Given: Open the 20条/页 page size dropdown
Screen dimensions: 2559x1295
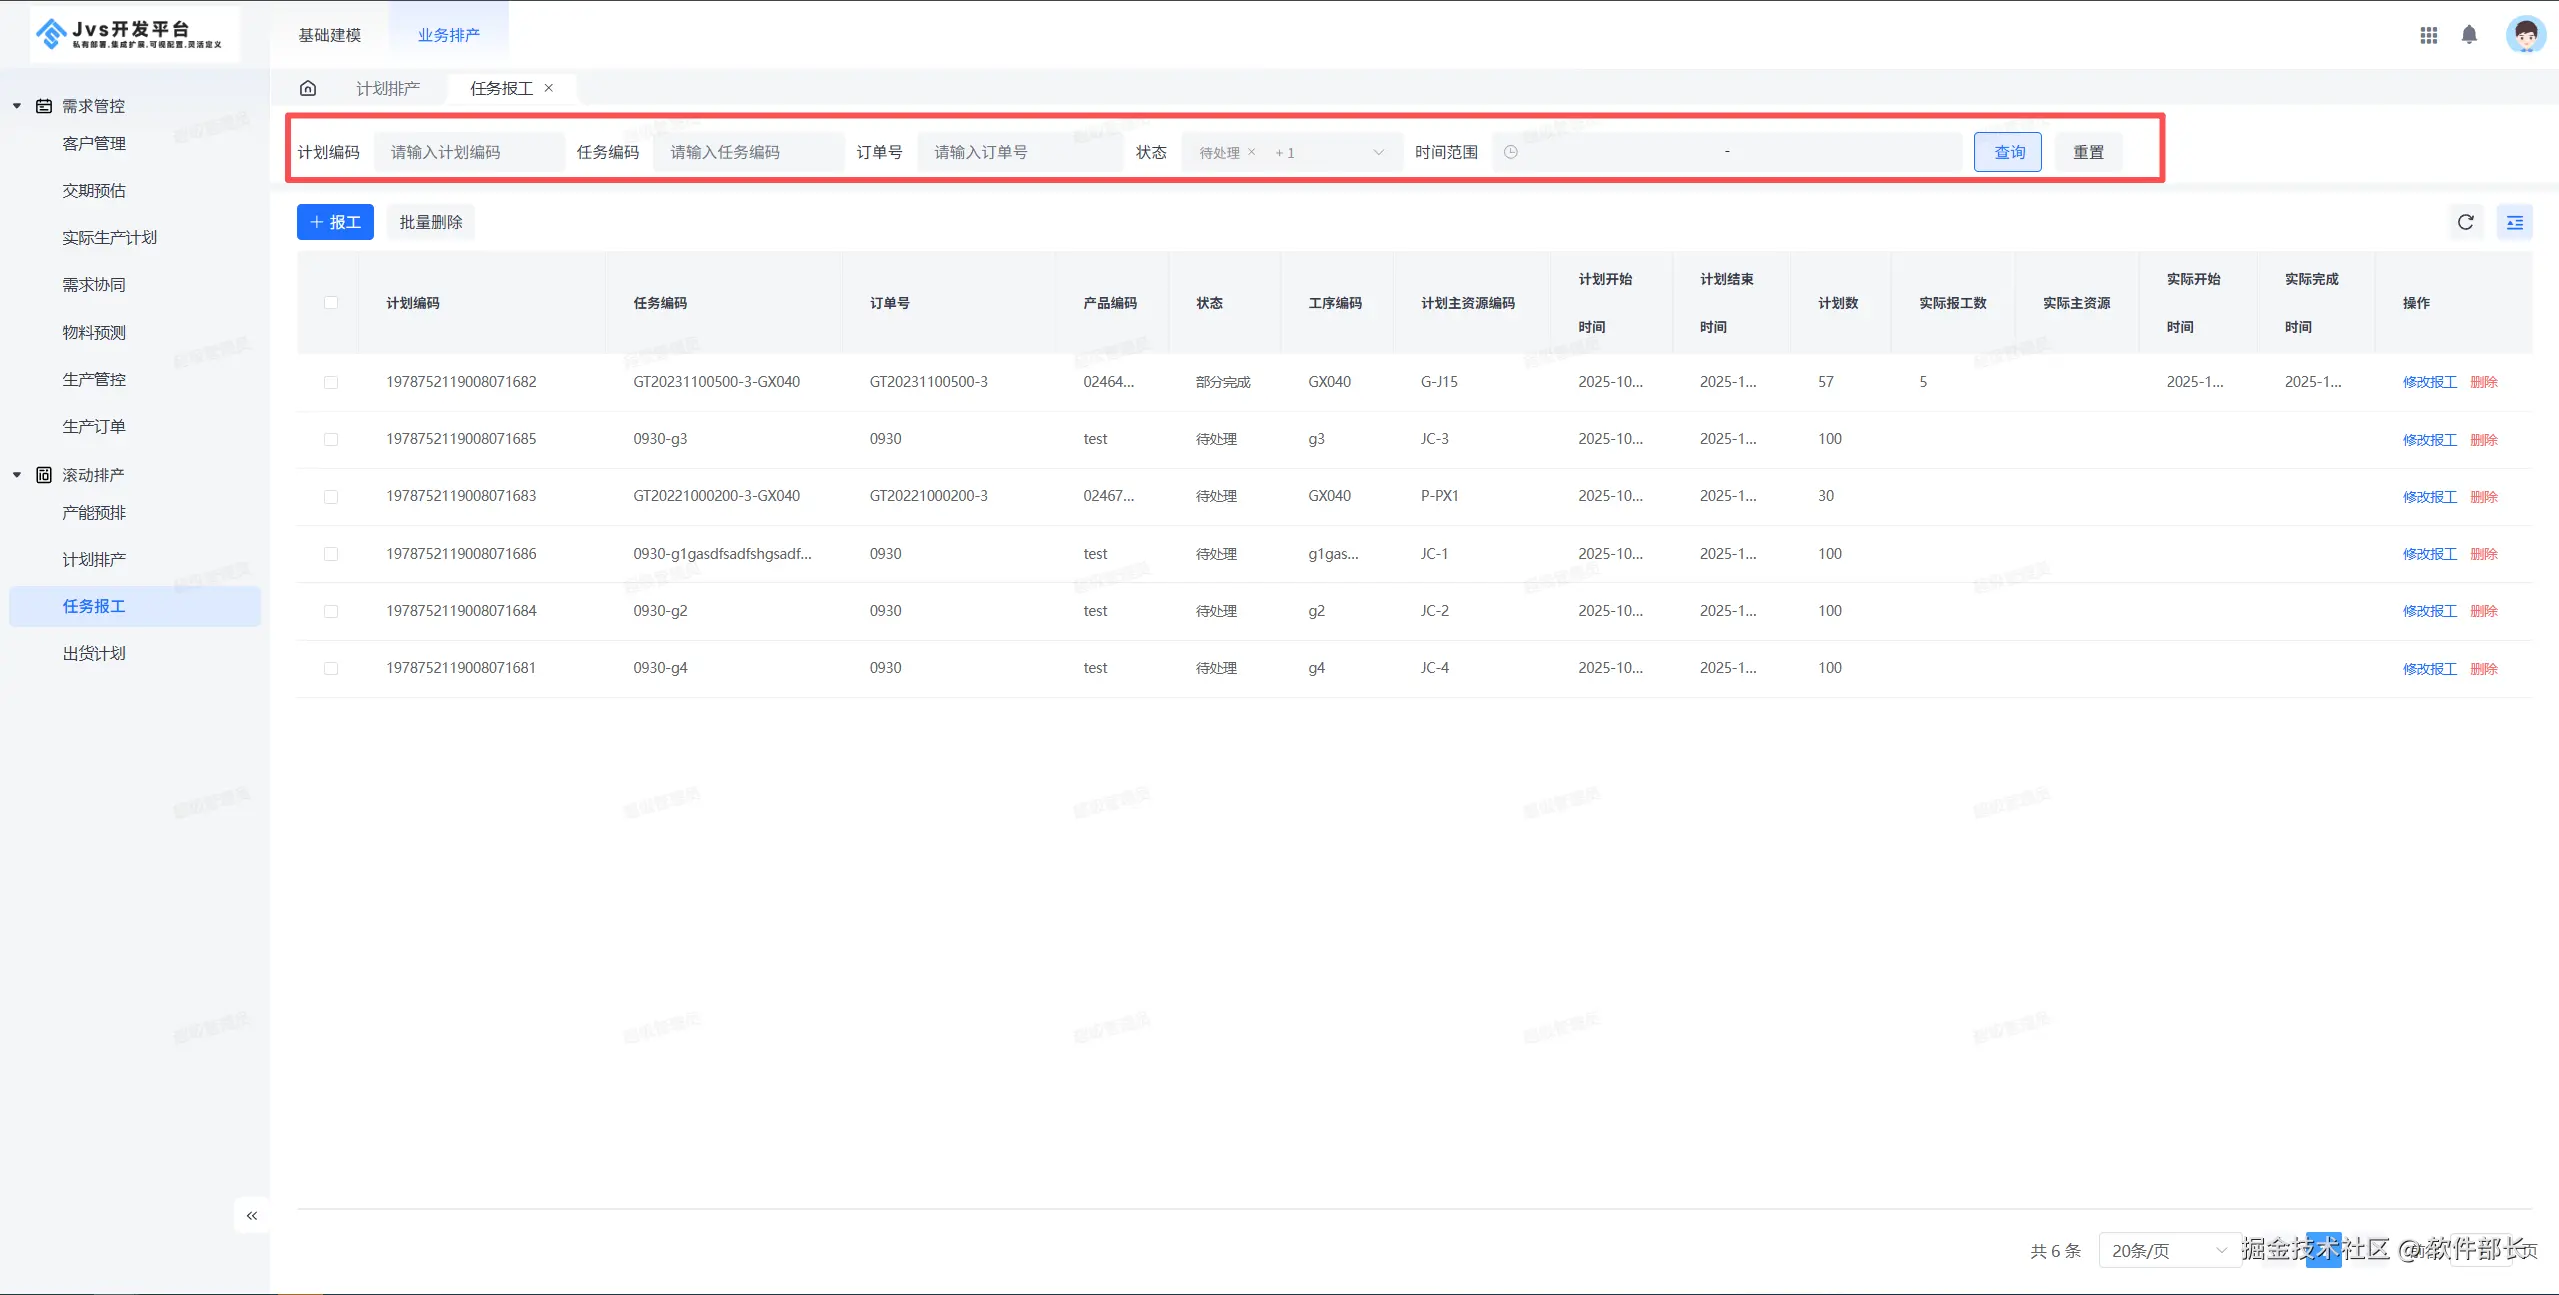Looking at the screenshot, I should [2168, 1250].
